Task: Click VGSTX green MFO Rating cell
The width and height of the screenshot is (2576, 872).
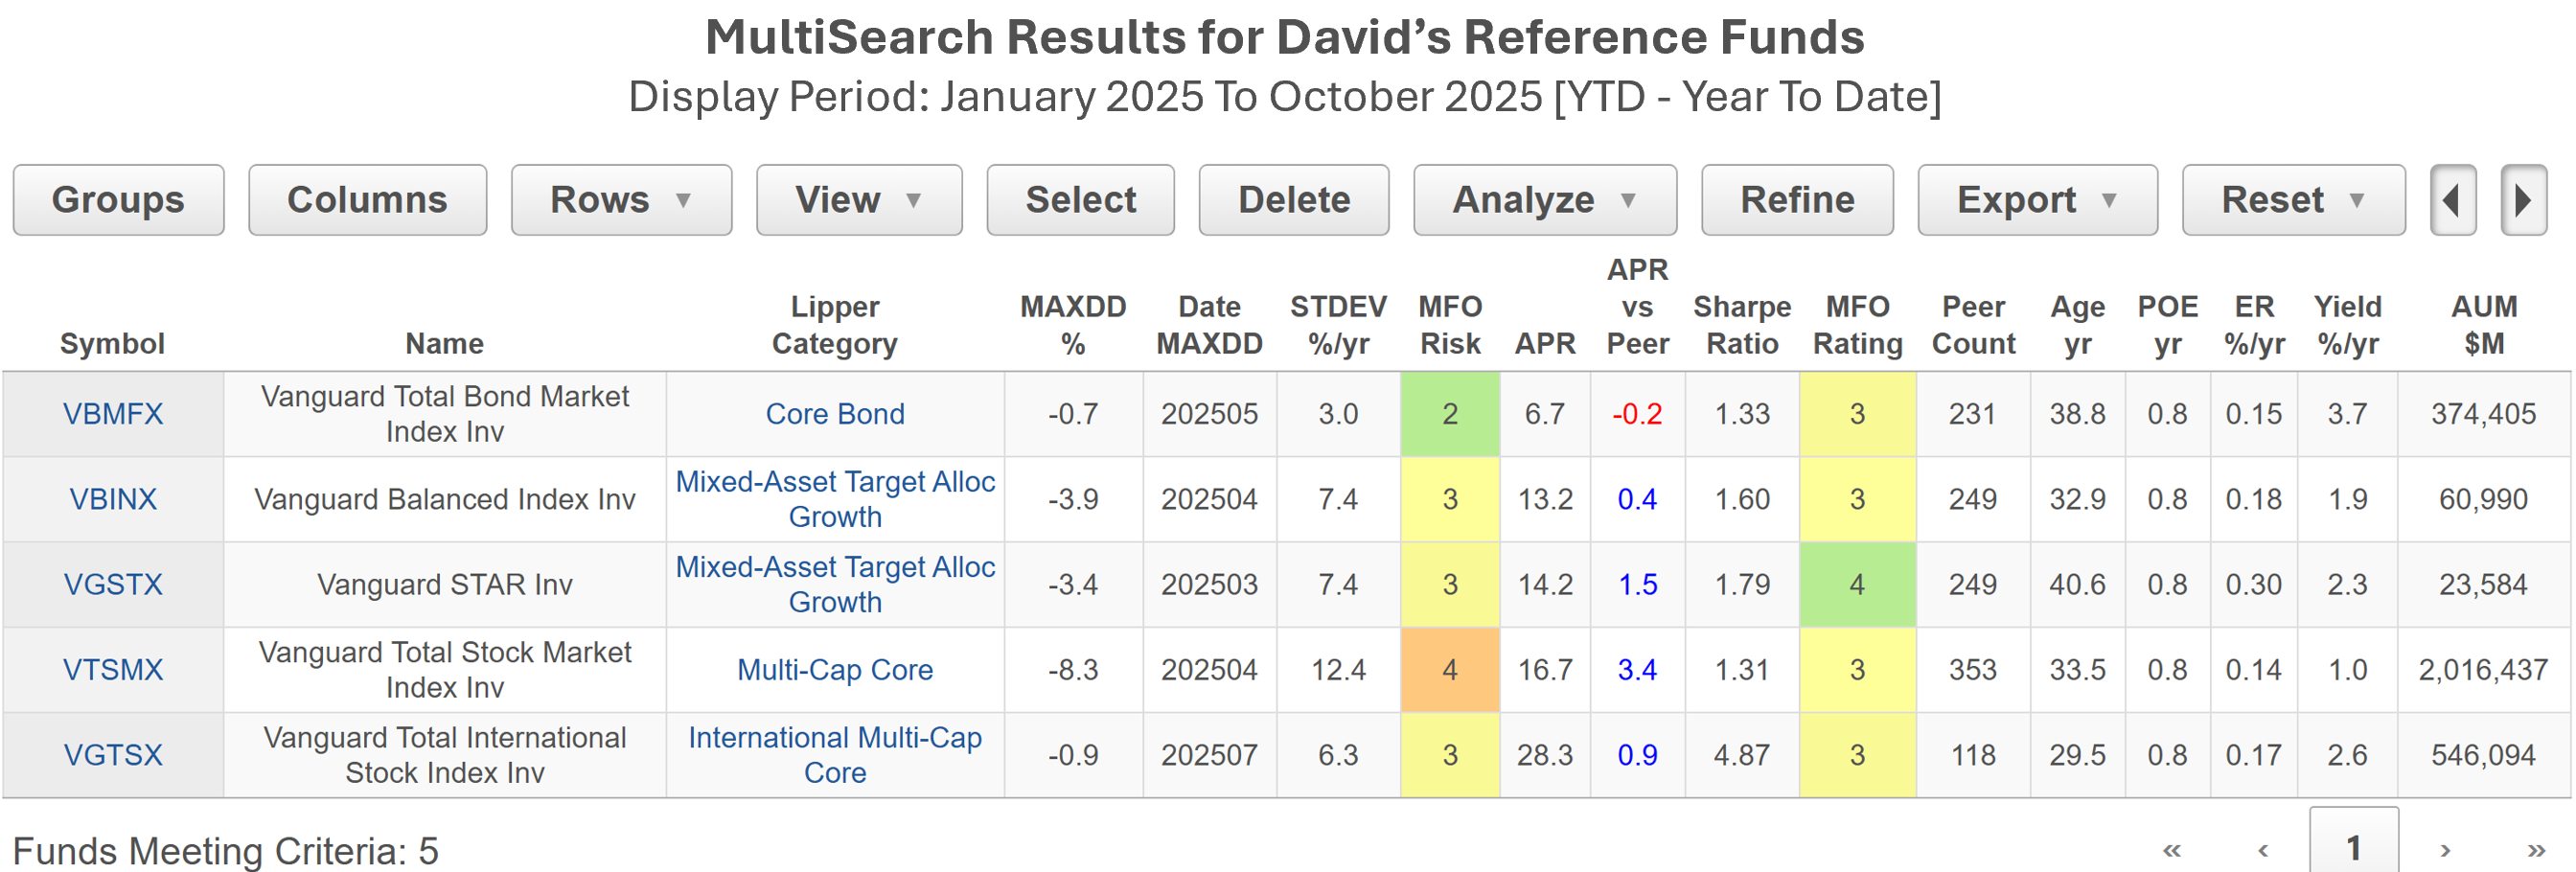Action: click(x=1856, y=585)
